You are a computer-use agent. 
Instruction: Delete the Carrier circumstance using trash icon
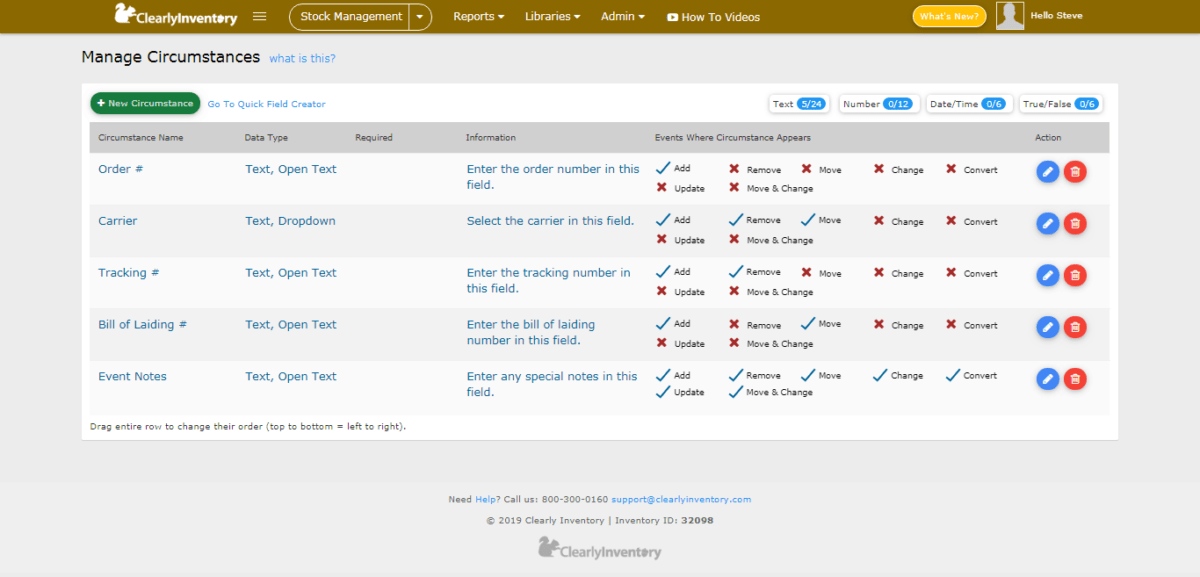pos(1075,223)
